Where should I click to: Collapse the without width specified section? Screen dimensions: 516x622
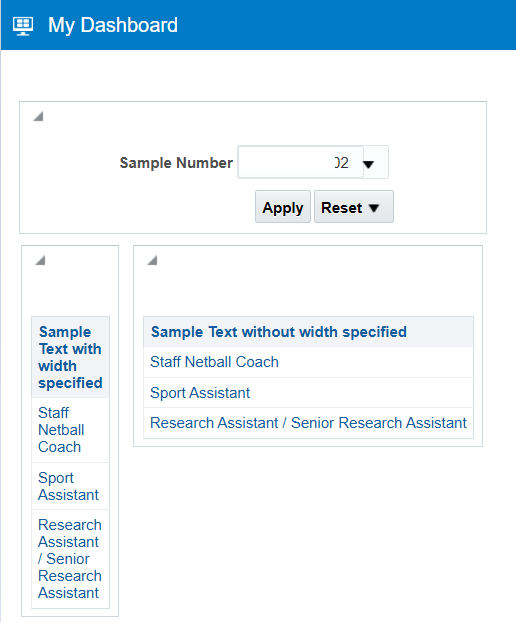coord(152,260)
